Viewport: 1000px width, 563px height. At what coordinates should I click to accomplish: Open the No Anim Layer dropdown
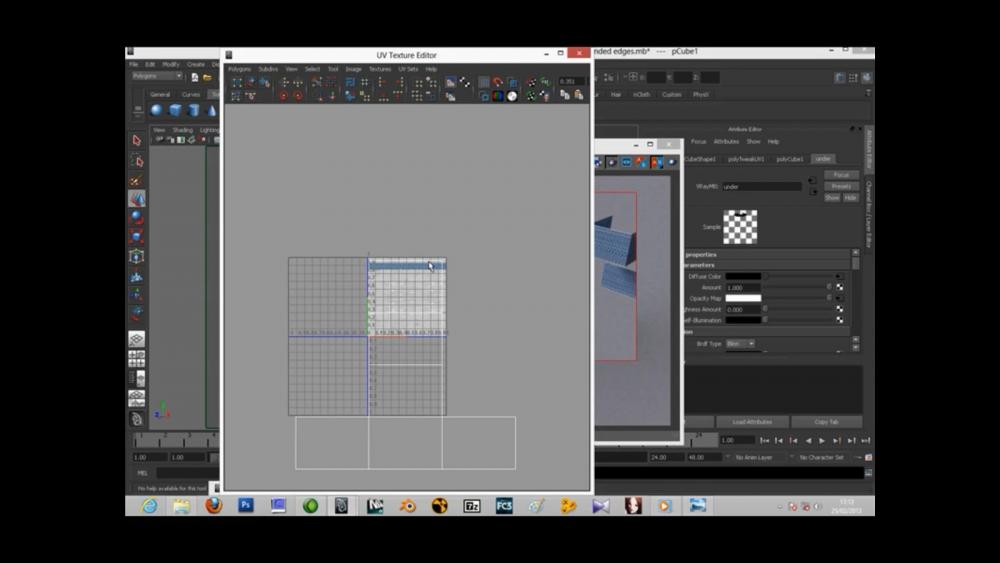click(755, 457)
